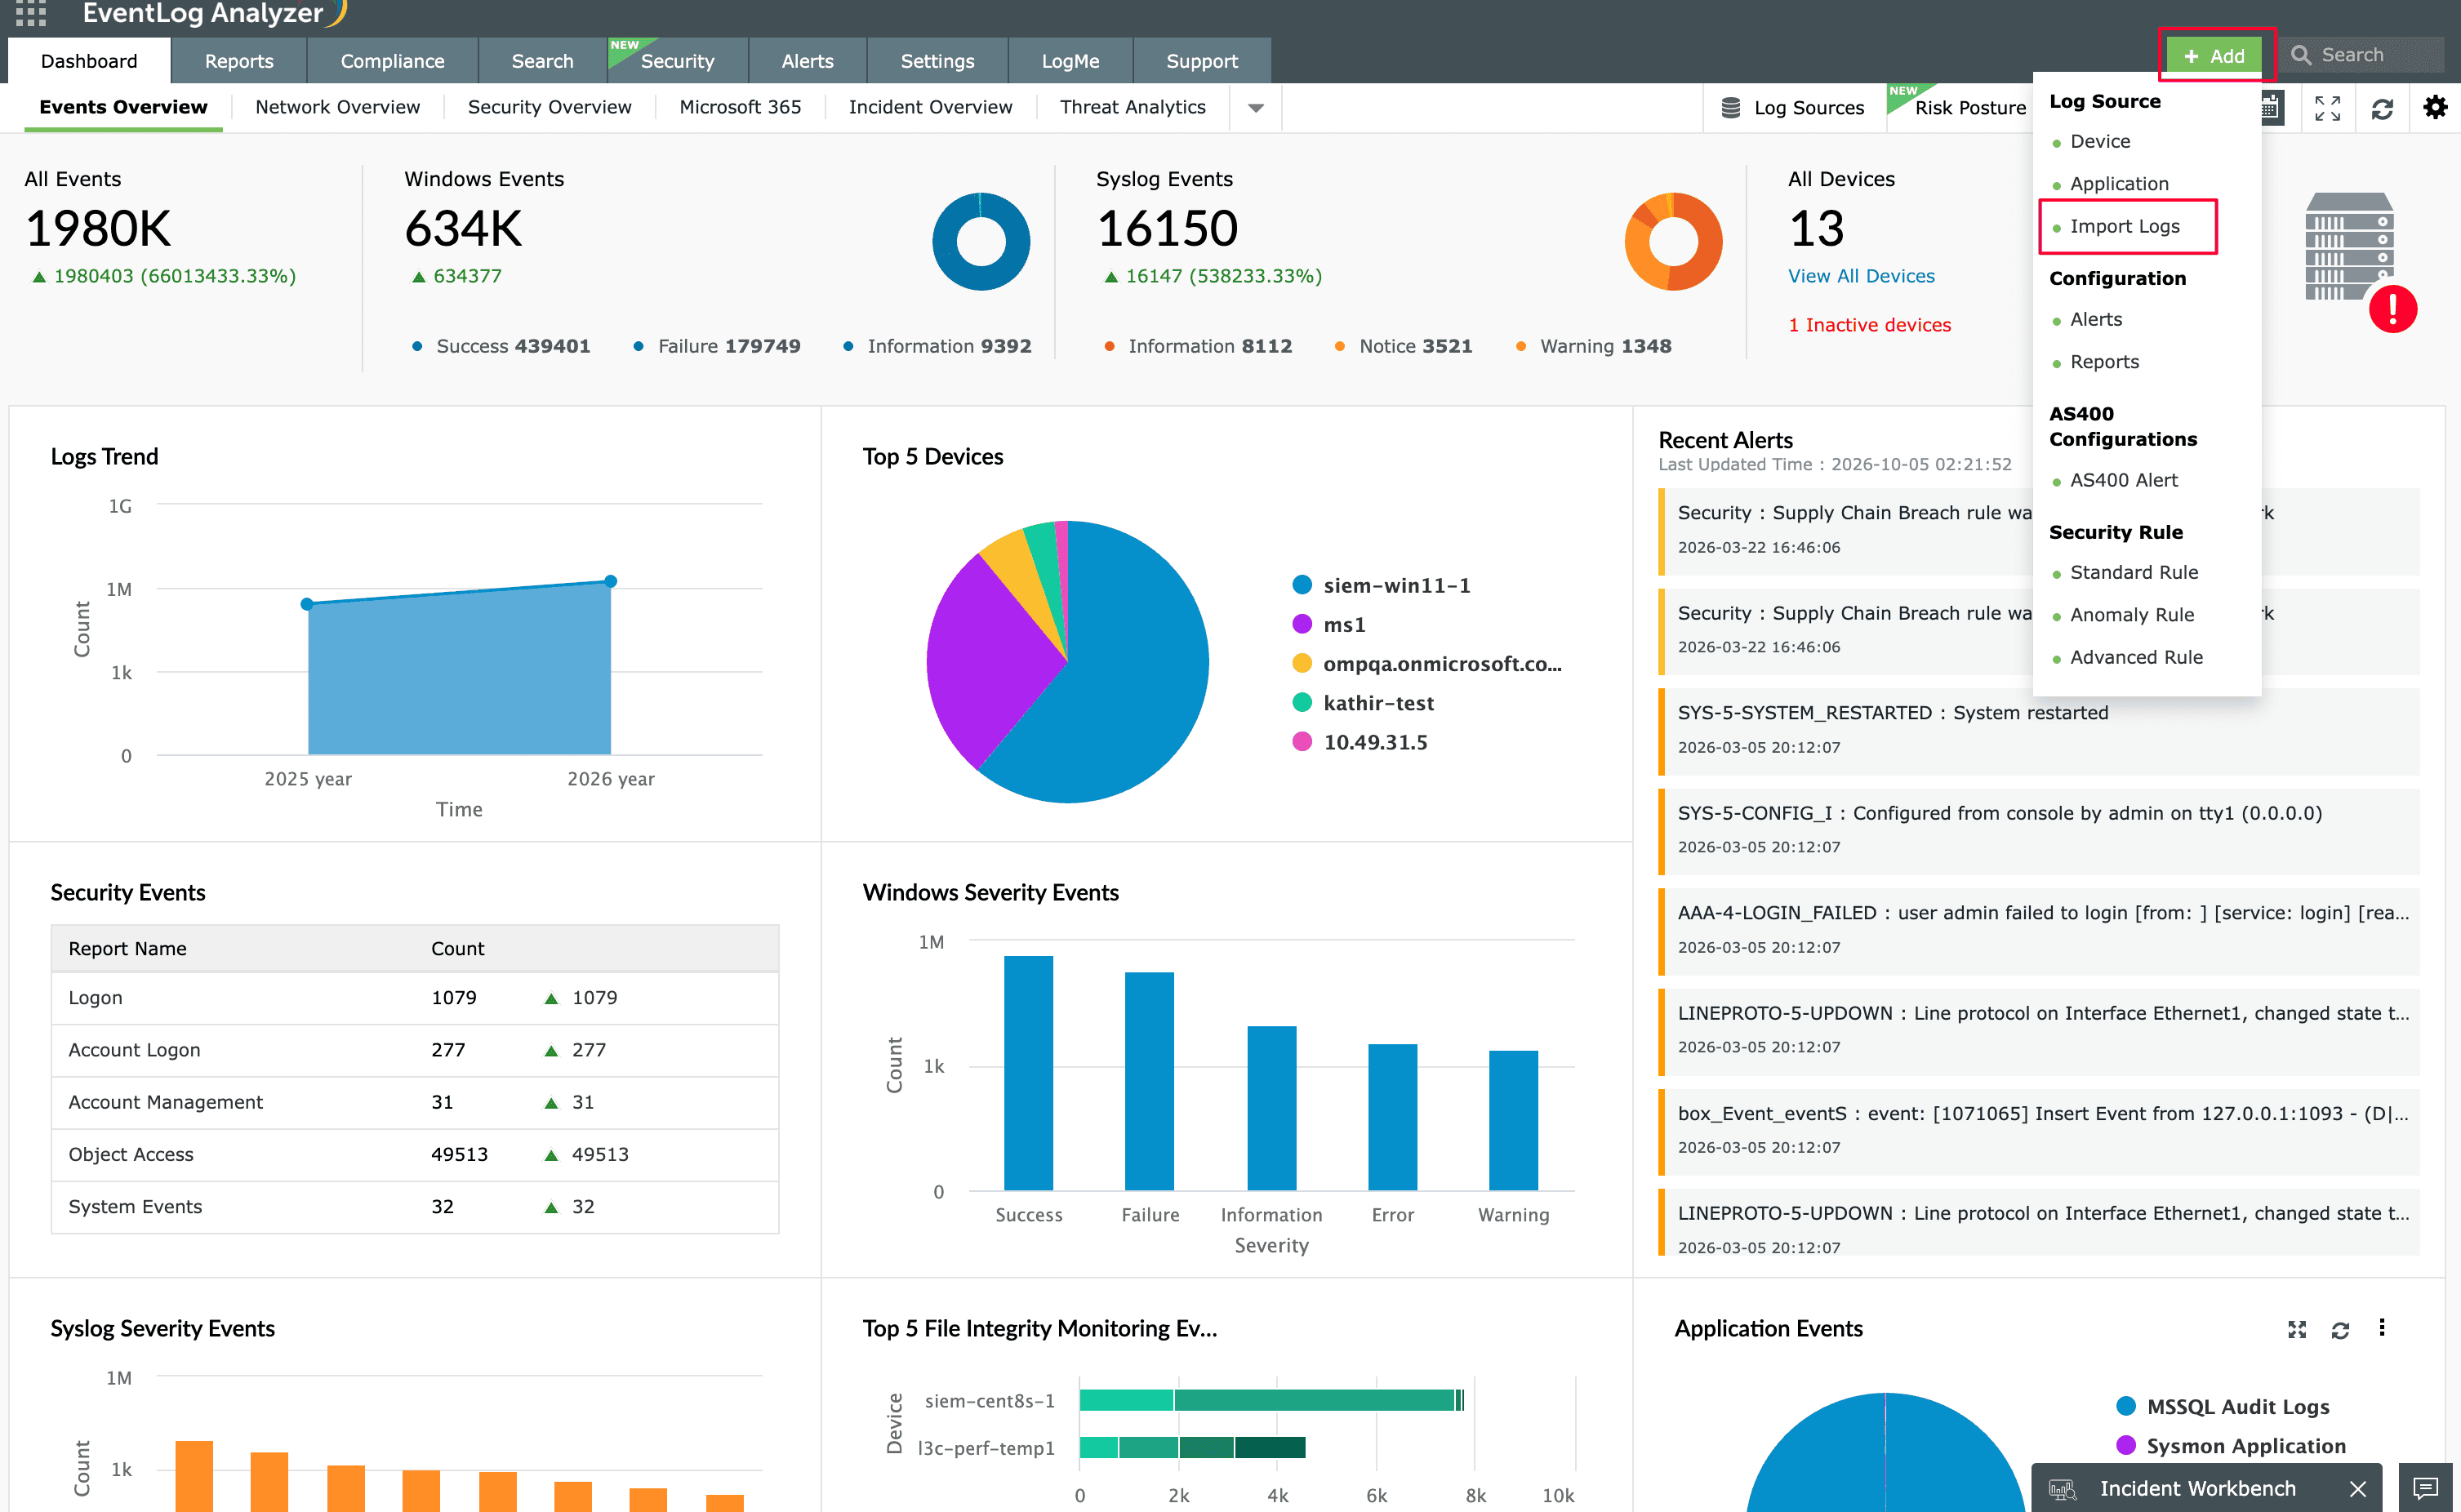Select Network Overview sub-tab

[337, 107]
